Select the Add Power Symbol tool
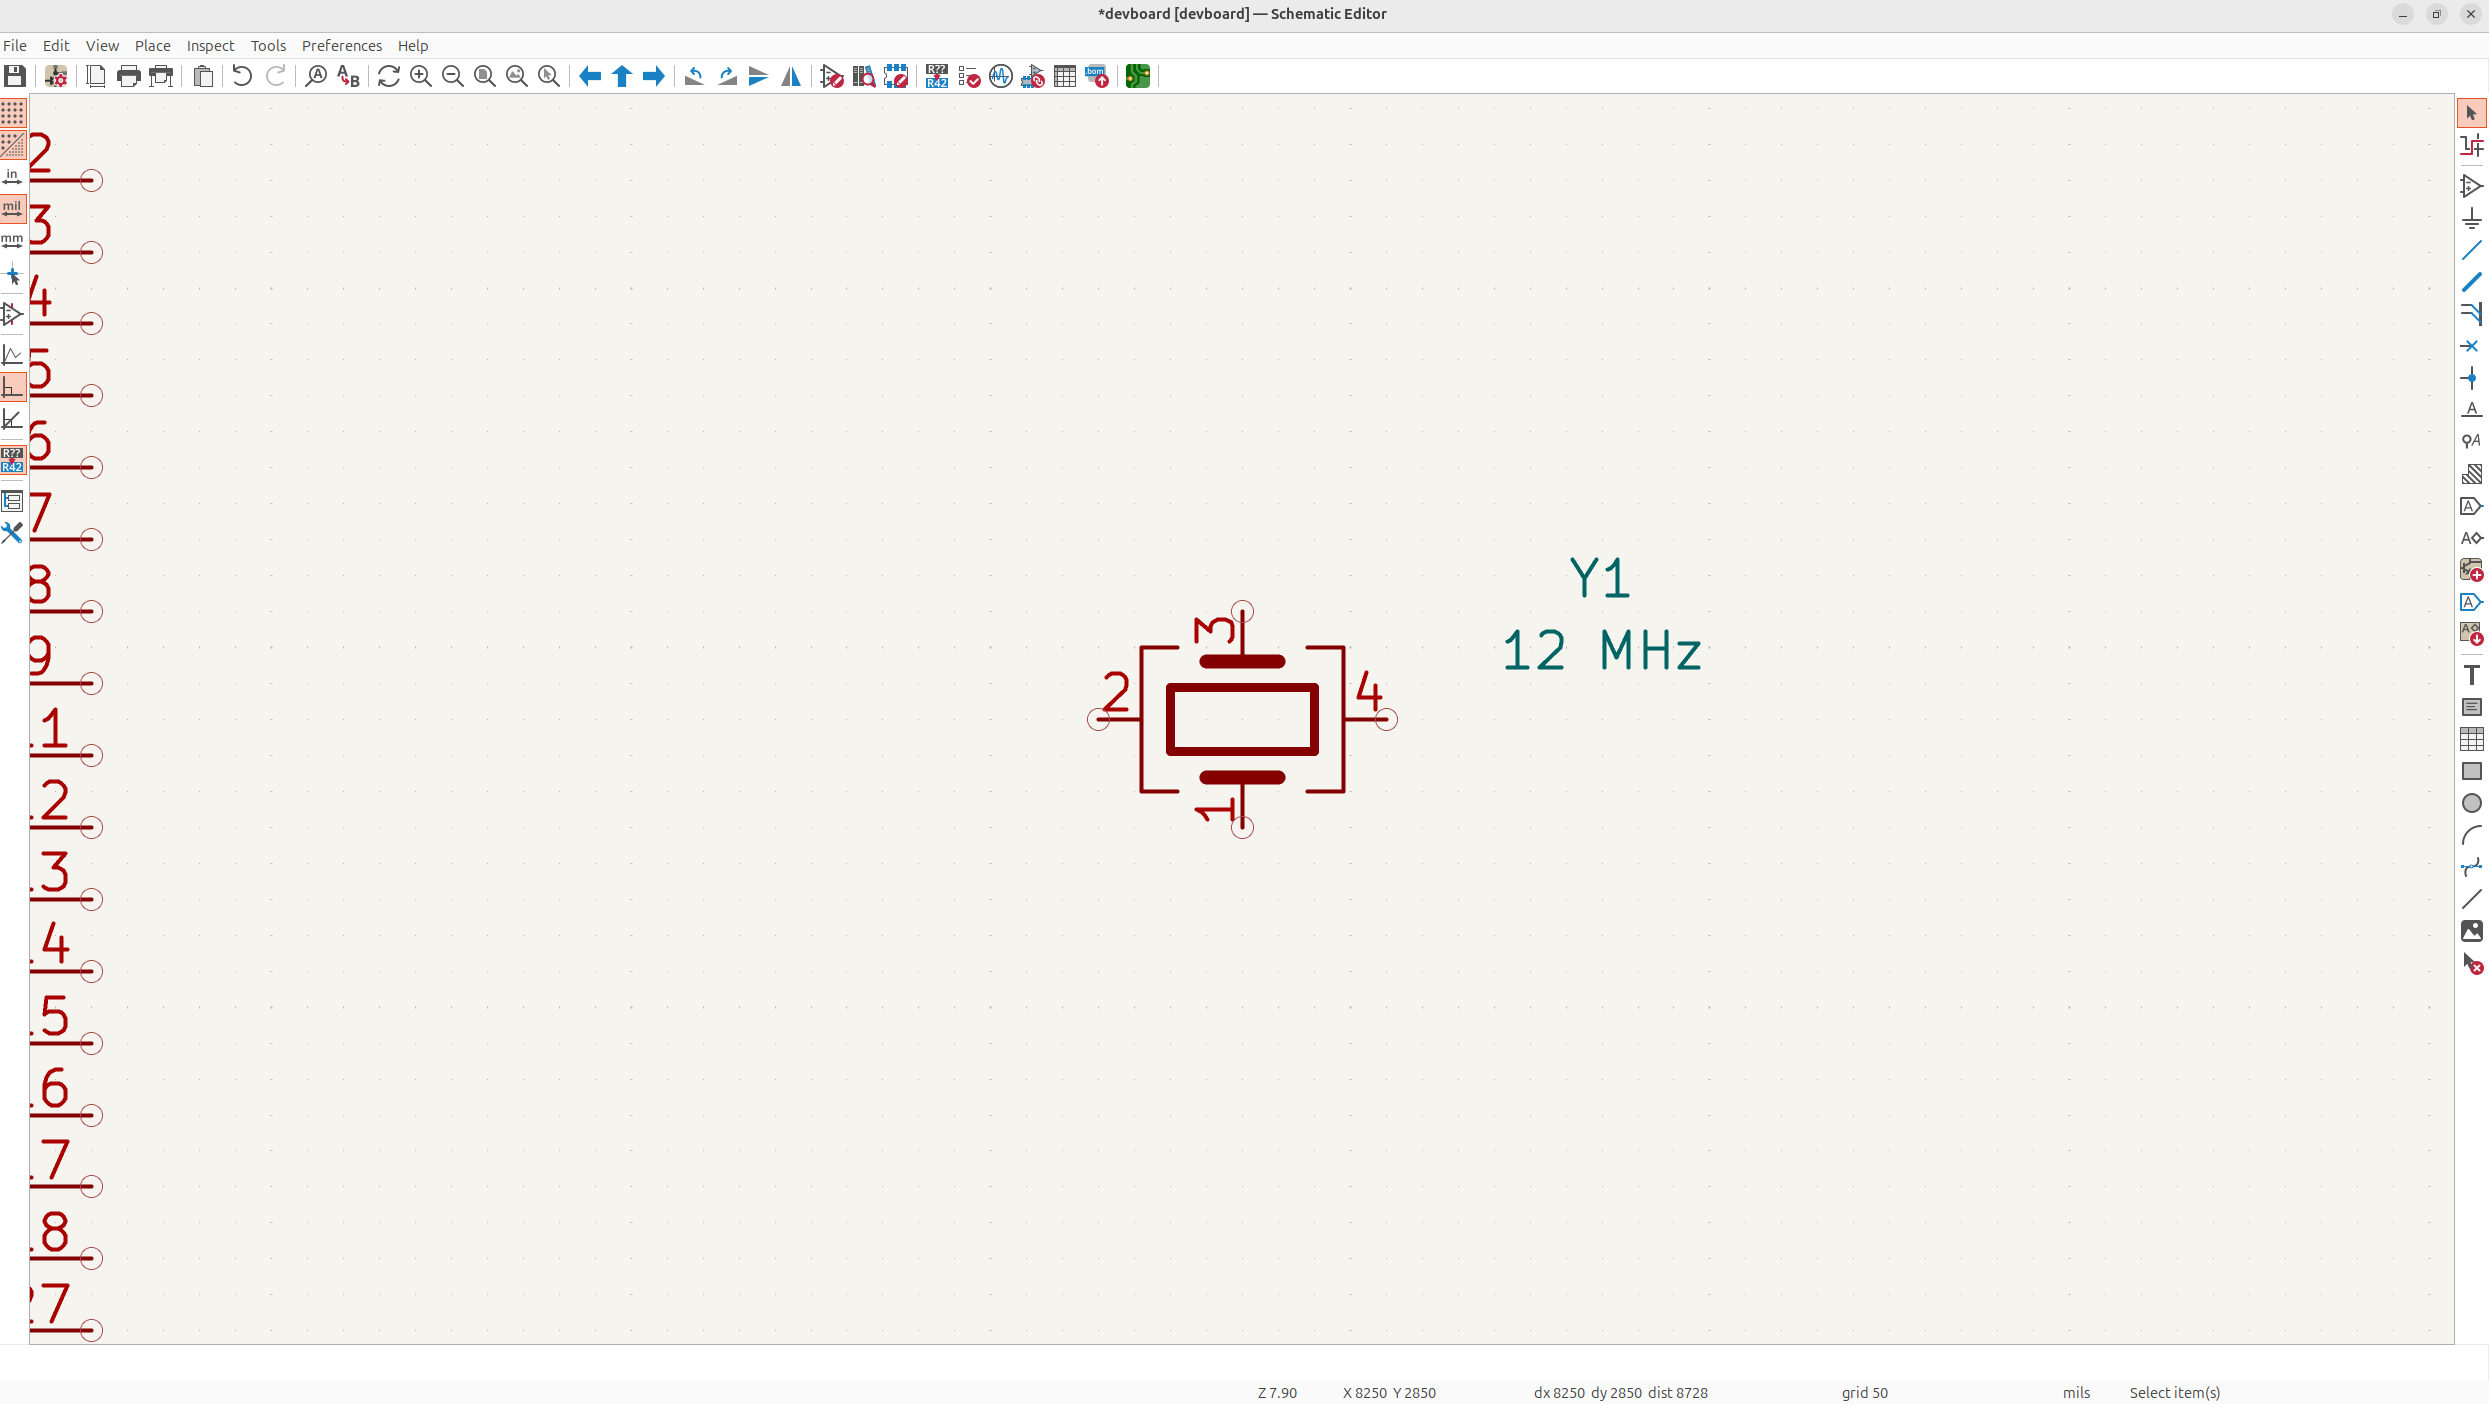 point(2471,218)
